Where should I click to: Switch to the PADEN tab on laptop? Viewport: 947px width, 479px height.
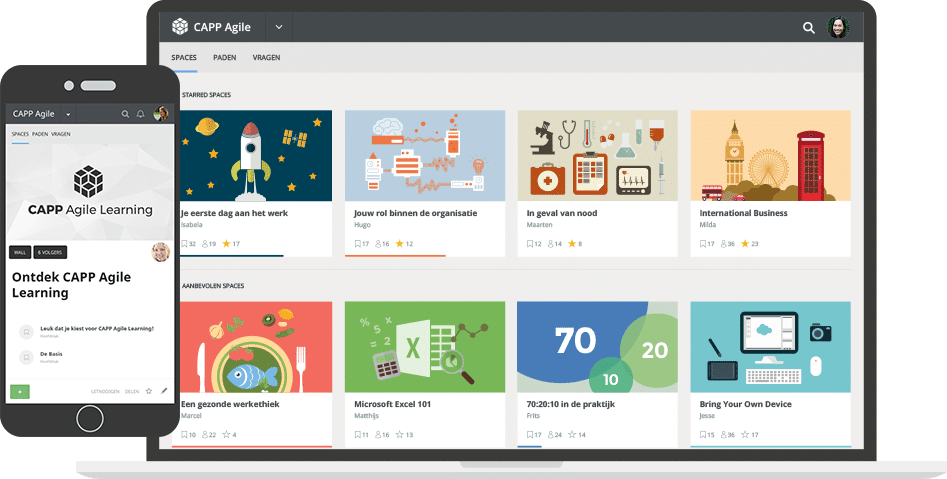pyautogui.click(x=225, y=57)
